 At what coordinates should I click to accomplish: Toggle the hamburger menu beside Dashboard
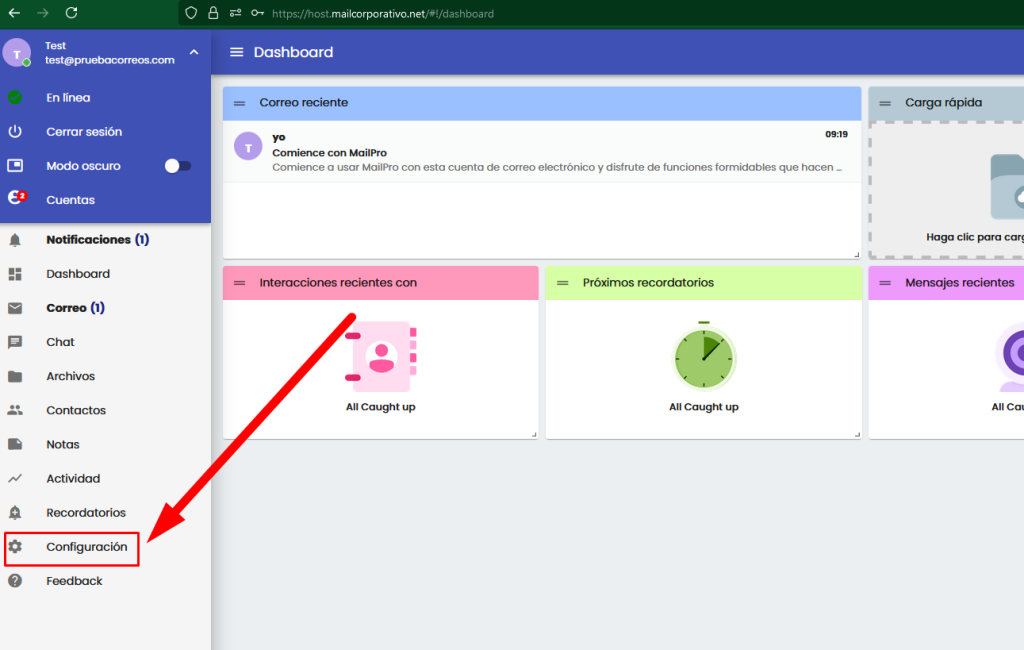(236, 52)
